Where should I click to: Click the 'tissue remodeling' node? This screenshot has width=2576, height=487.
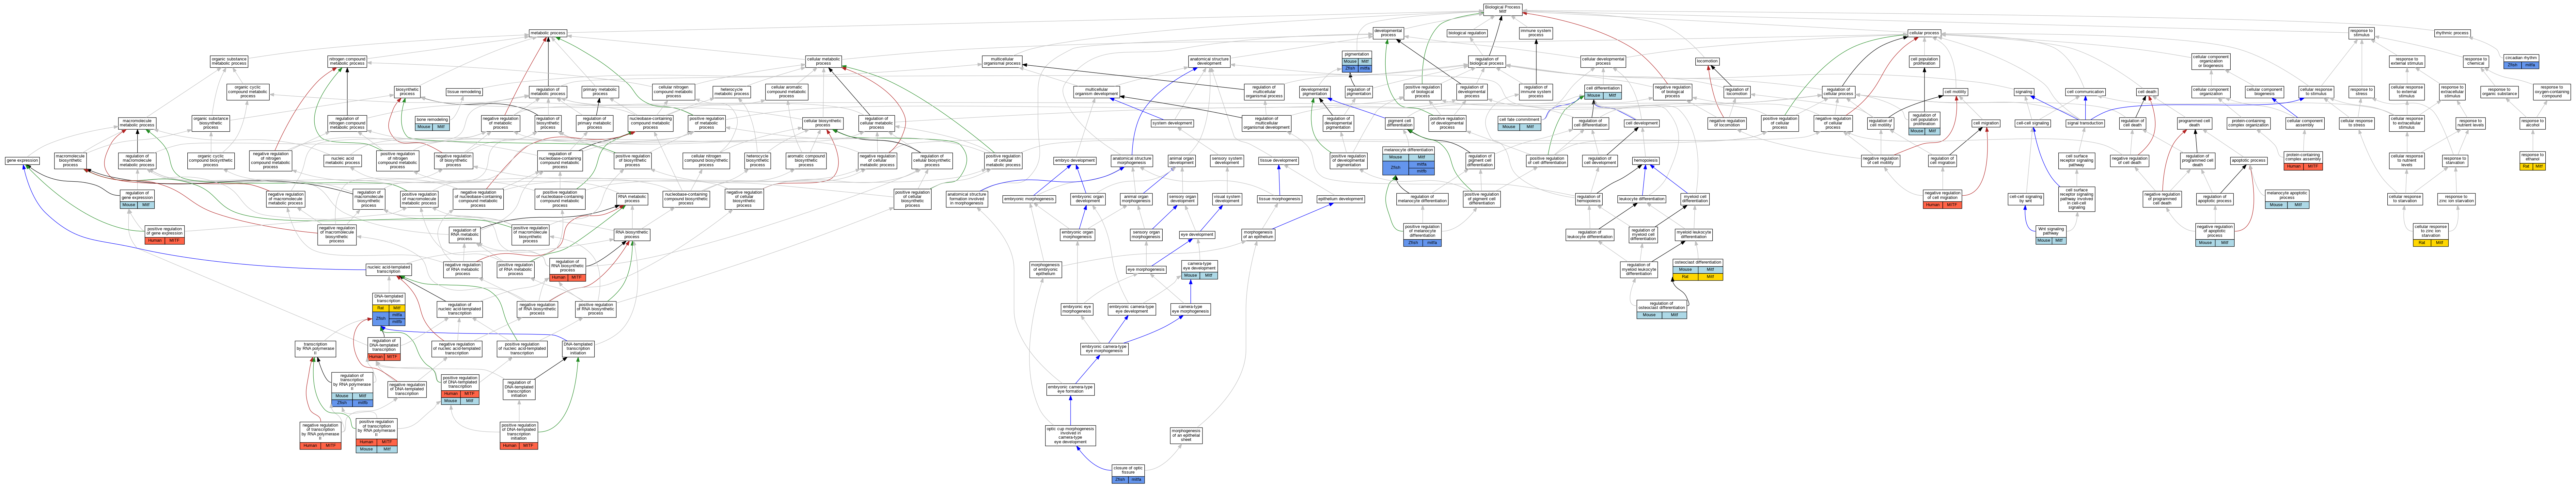coord(464,92)
